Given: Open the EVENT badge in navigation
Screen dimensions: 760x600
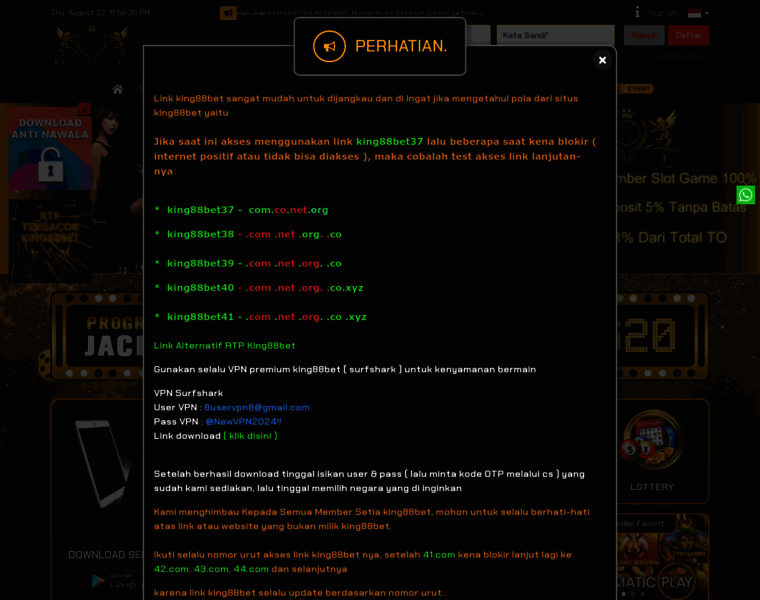Looking at the screenshot, I should (637, 89).
